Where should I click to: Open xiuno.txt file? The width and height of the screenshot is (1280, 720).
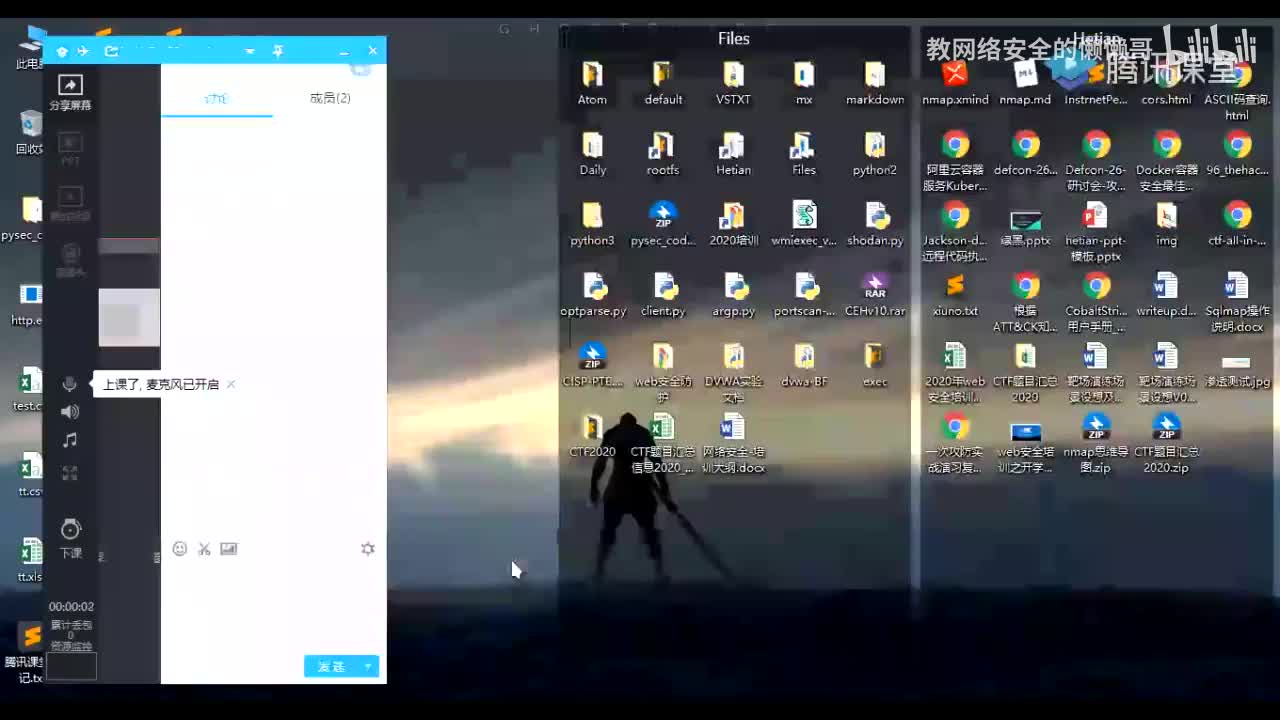point(955,296)
